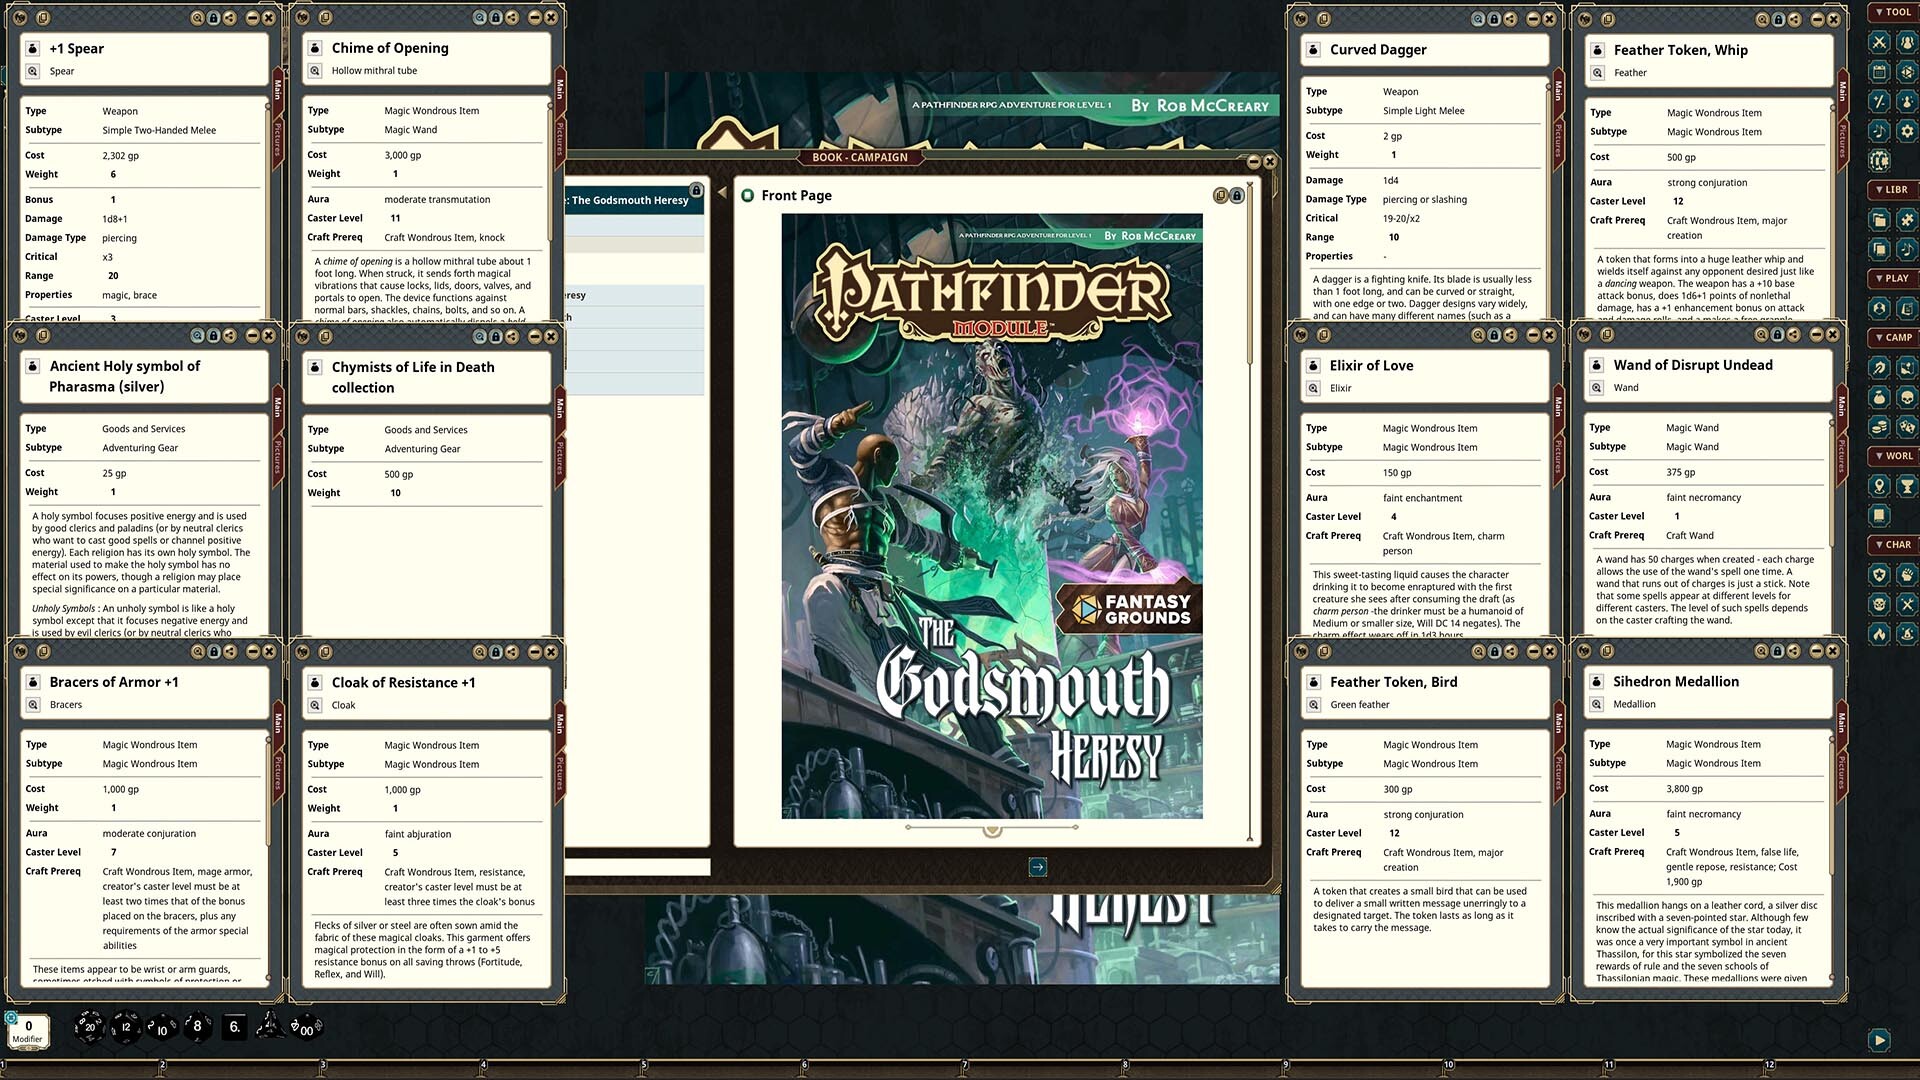Screen dimensions: 1920x1080
Task: Open the coins parcels campaign icon
Action: click(1879, 427)
